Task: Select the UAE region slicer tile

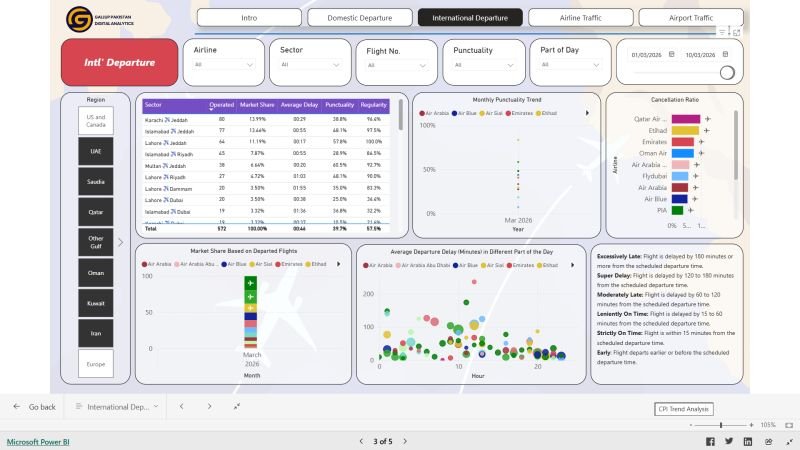Action: 96,151
